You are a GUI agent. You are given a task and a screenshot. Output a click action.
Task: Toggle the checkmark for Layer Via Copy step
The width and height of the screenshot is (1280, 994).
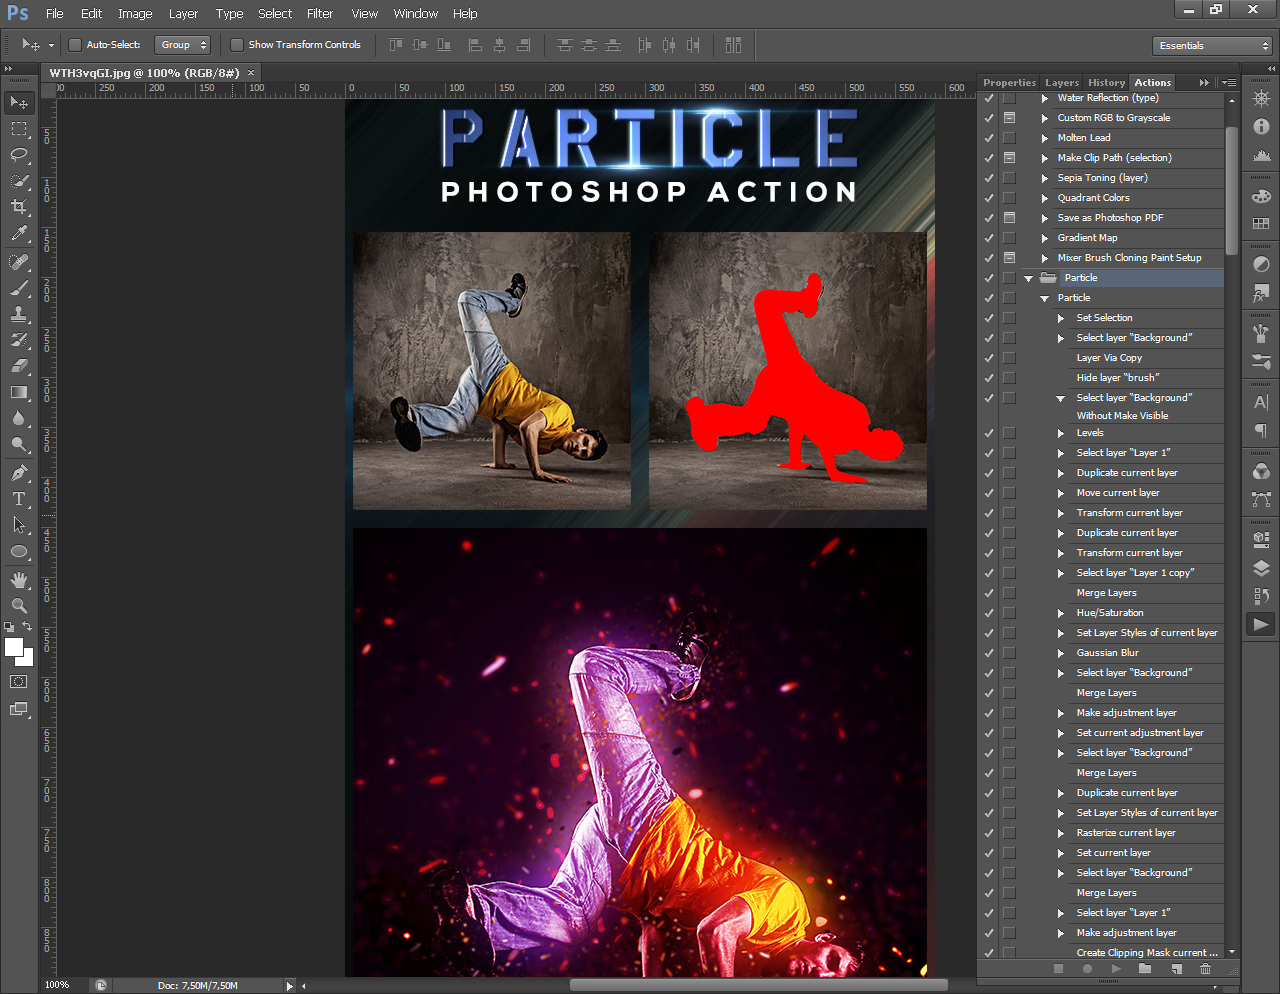(x=989, y=358)
